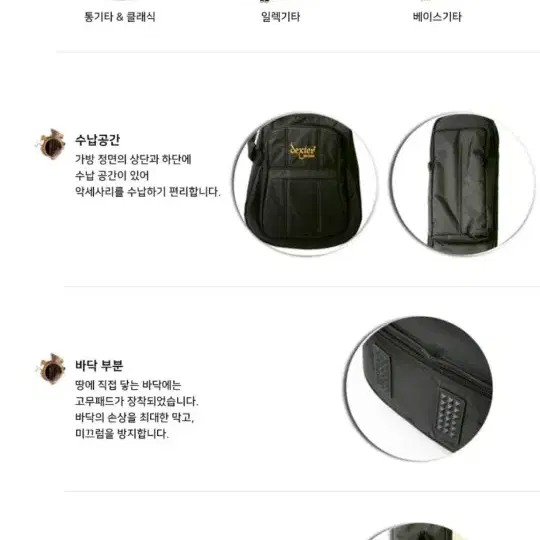
Task: Open the rubber pad bottom photo
Action: [419, 388]
